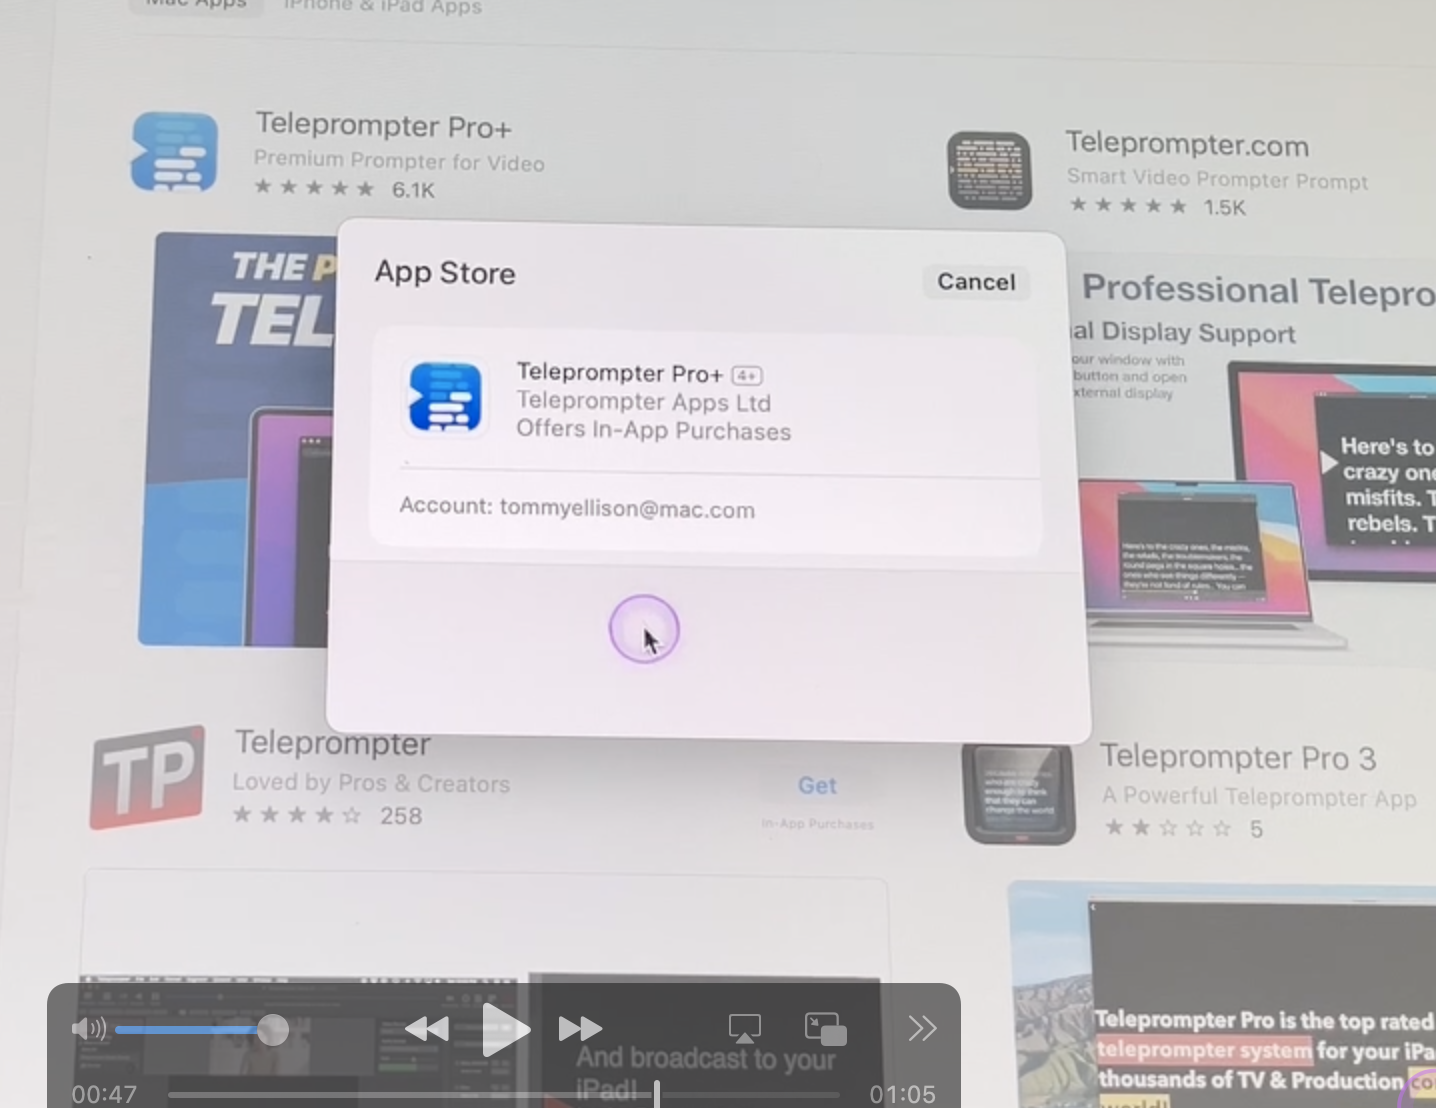Click the 6.1K star rating of Teleprompter Pro+
The height and width of the screenshot is (1108, 1436).
[x=345, y=188]
